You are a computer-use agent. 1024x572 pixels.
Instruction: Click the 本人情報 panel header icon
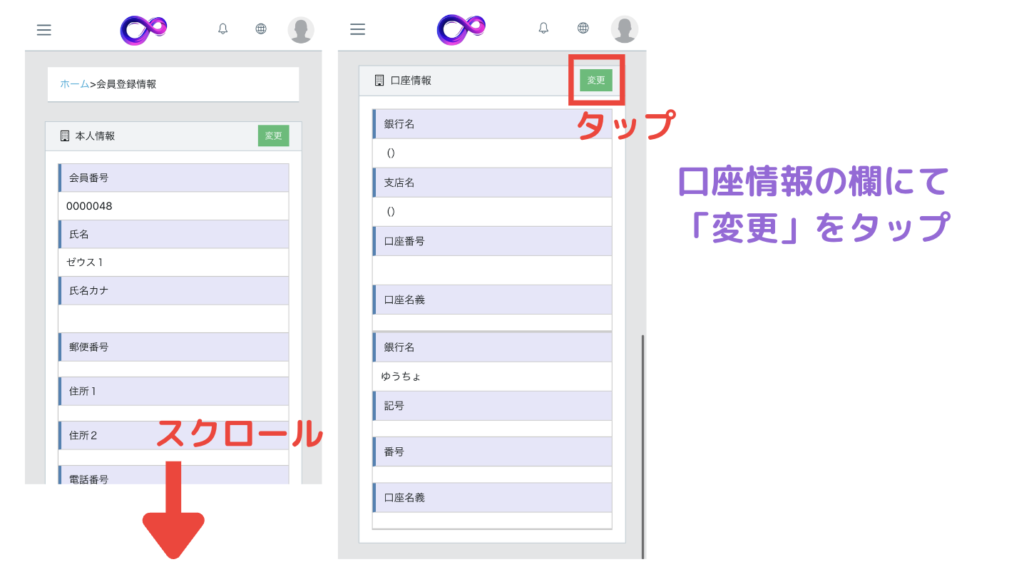coord(65,135)
